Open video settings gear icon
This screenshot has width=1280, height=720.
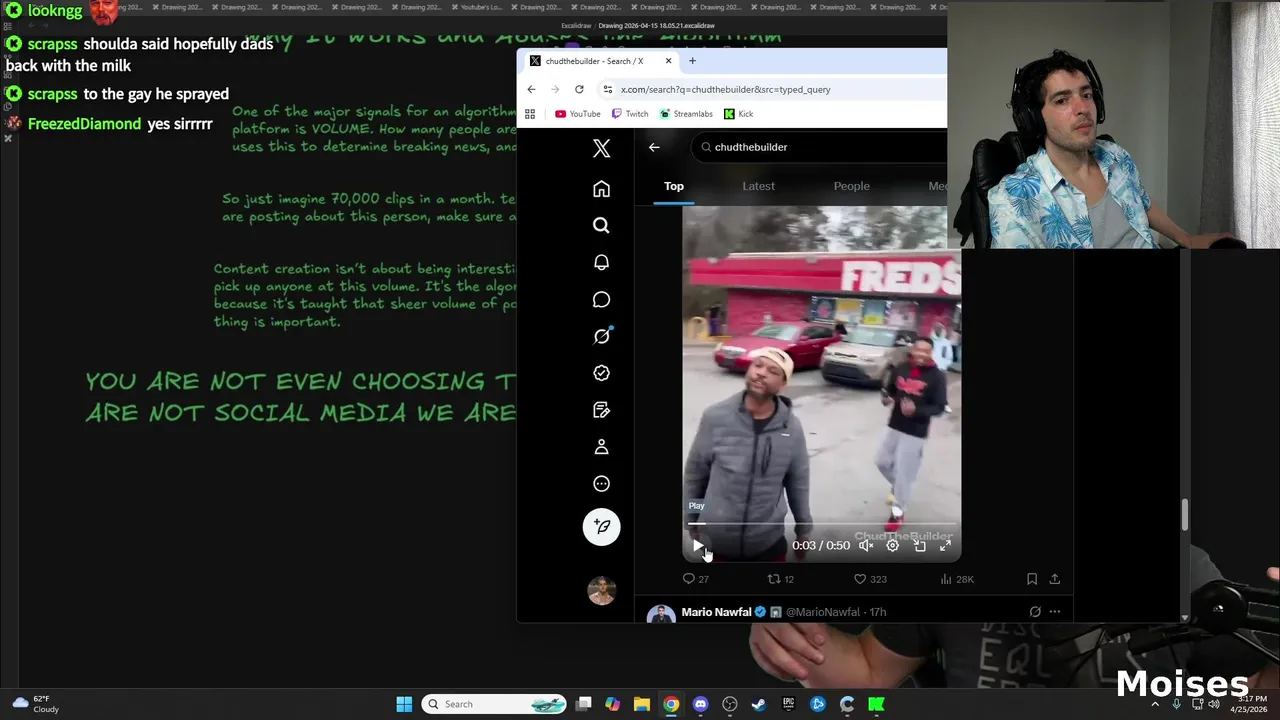click(893, 545)
